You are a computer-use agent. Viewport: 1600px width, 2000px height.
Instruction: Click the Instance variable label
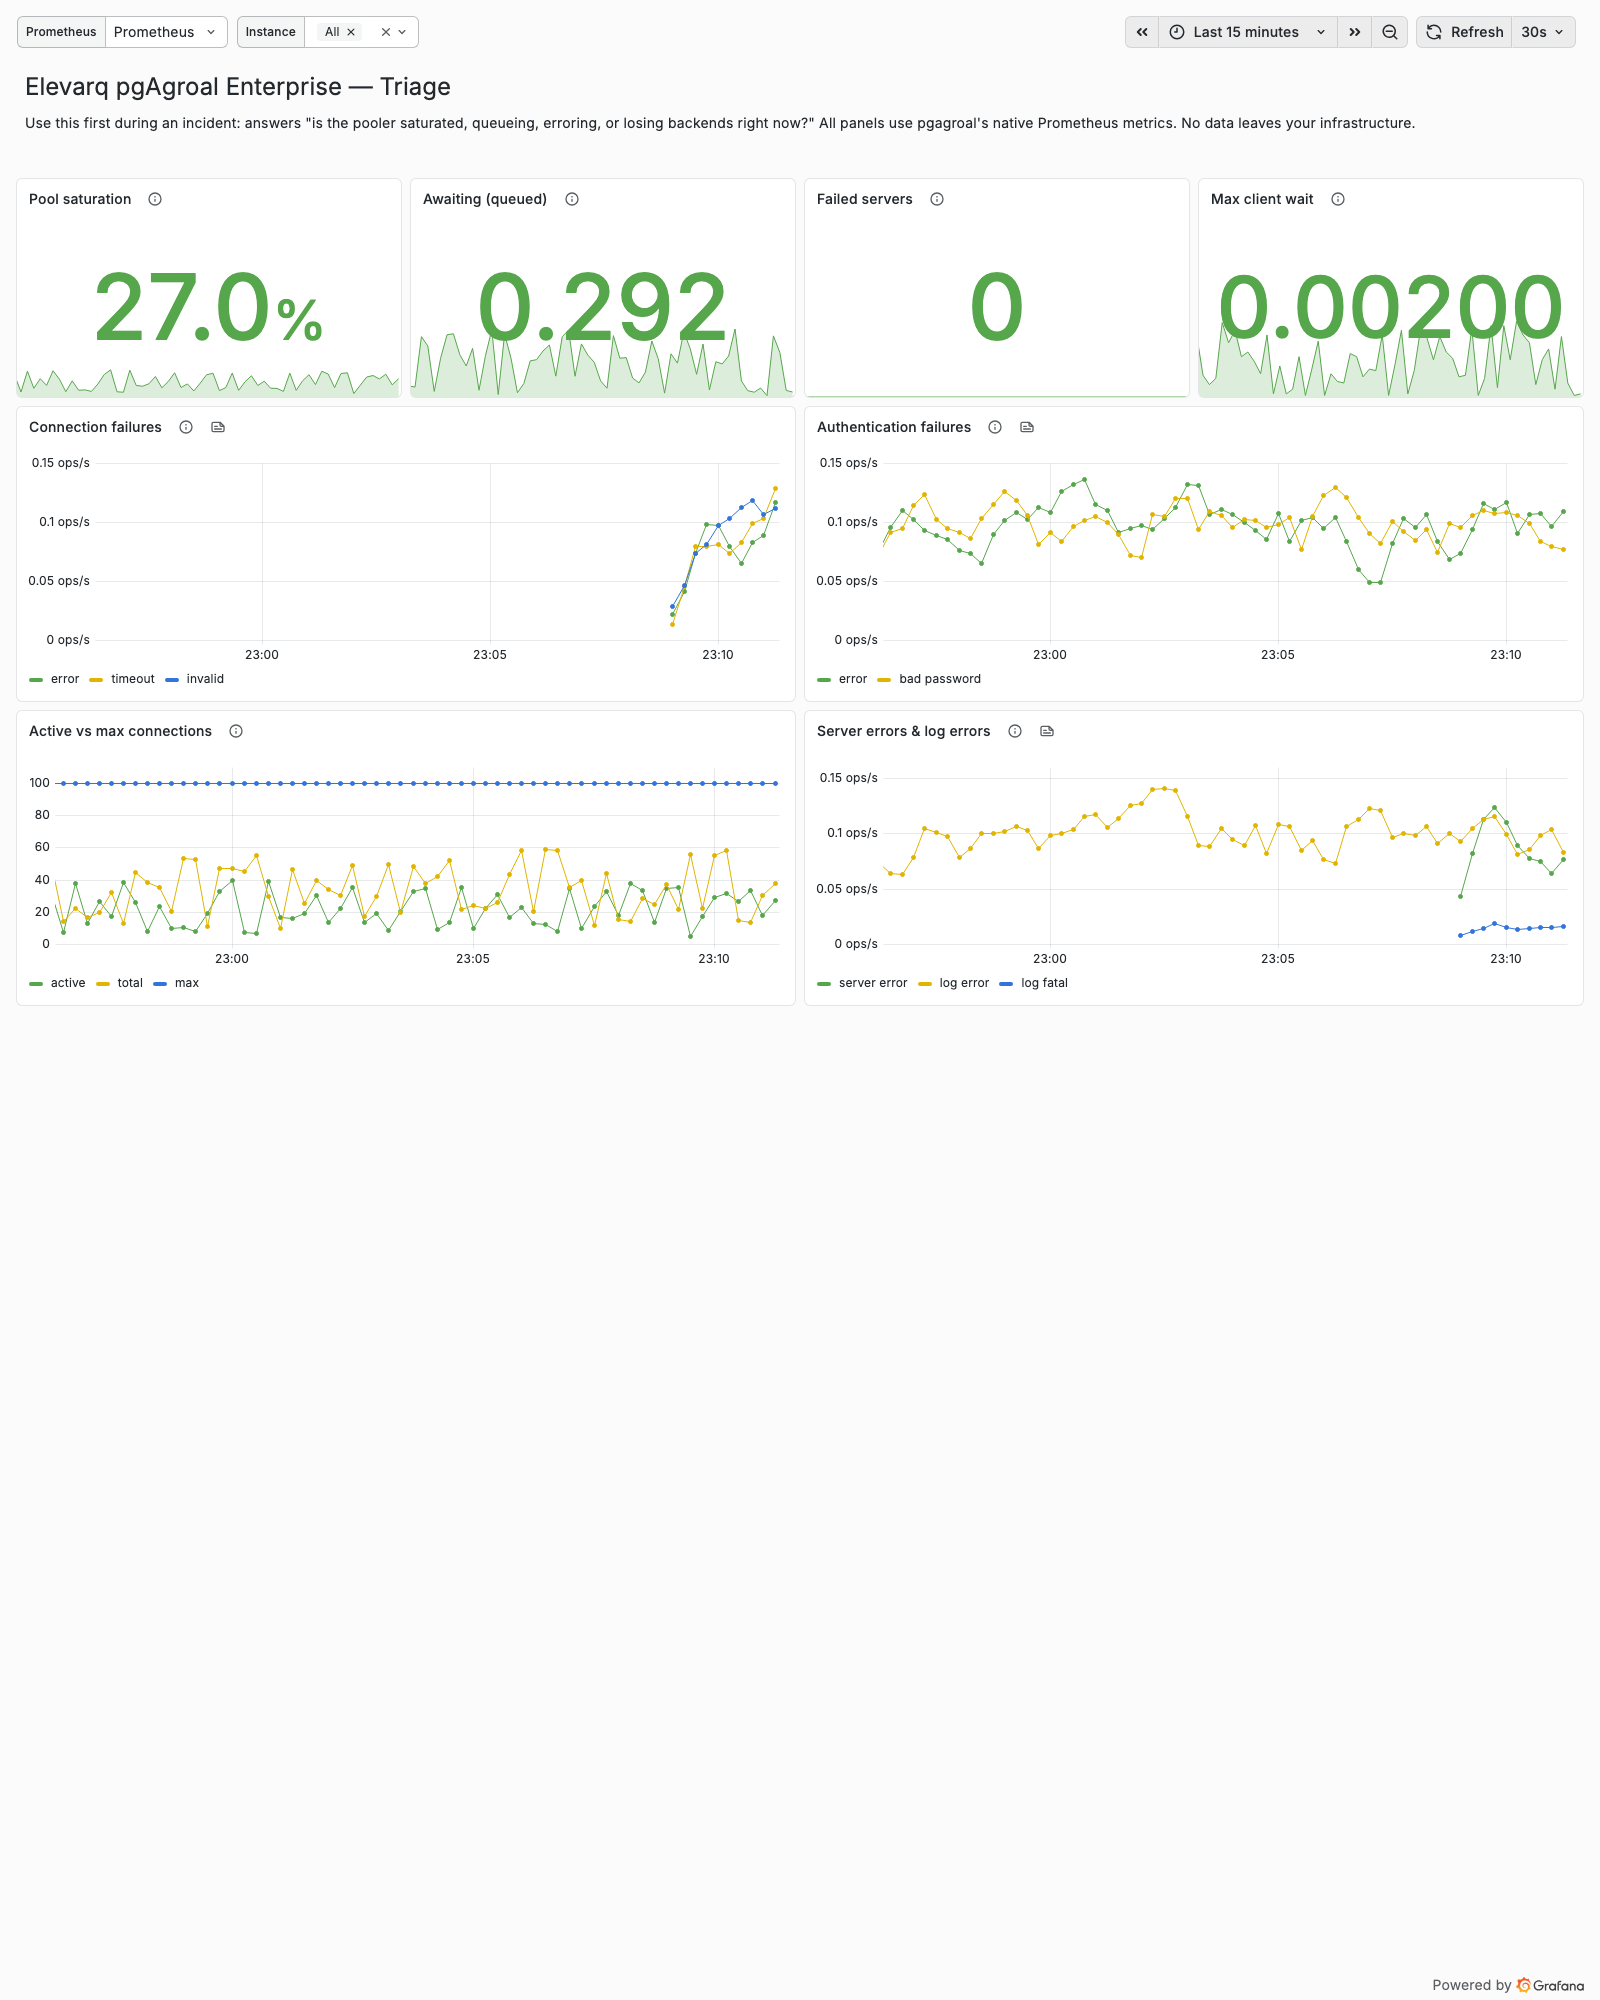[x=271, y=32]
